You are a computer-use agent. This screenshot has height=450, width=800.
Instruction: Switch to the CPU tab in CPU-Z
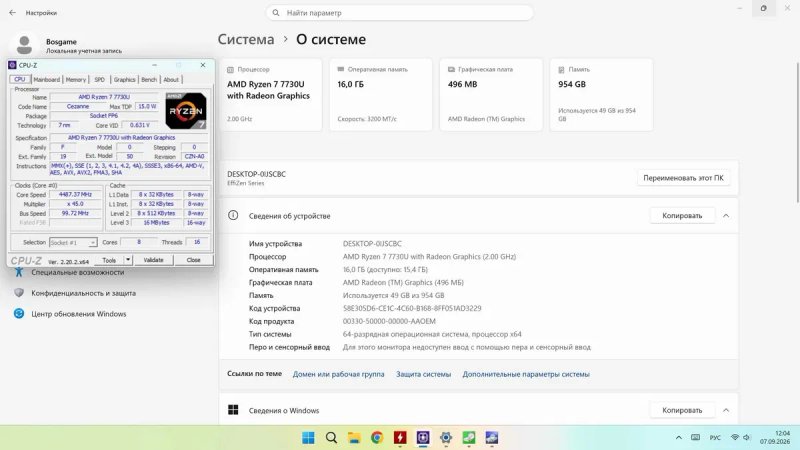(20, 79)
